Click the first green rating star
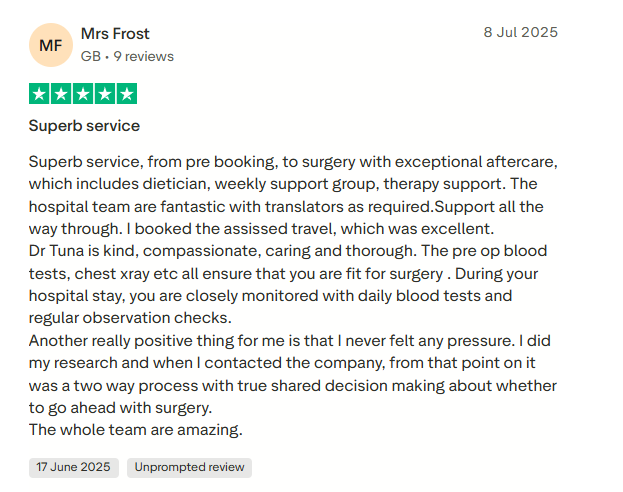 (x=39, y=94)
